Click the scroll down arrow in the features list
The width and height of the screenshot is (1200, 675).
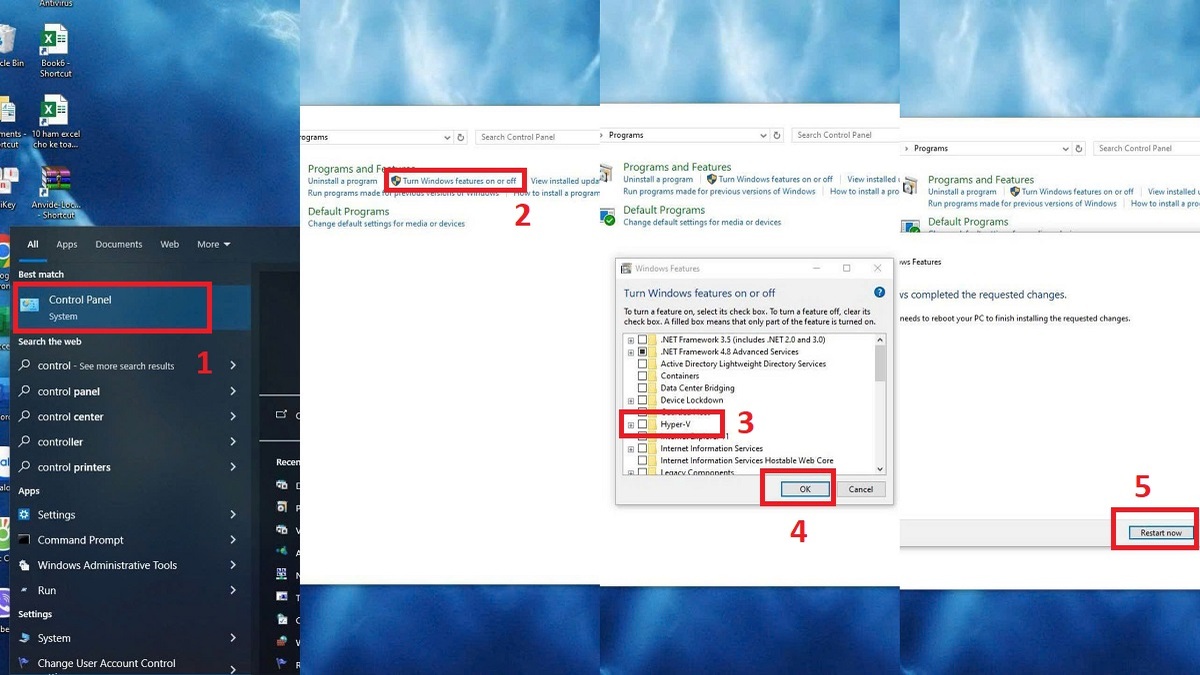click(x=880, y=469)
